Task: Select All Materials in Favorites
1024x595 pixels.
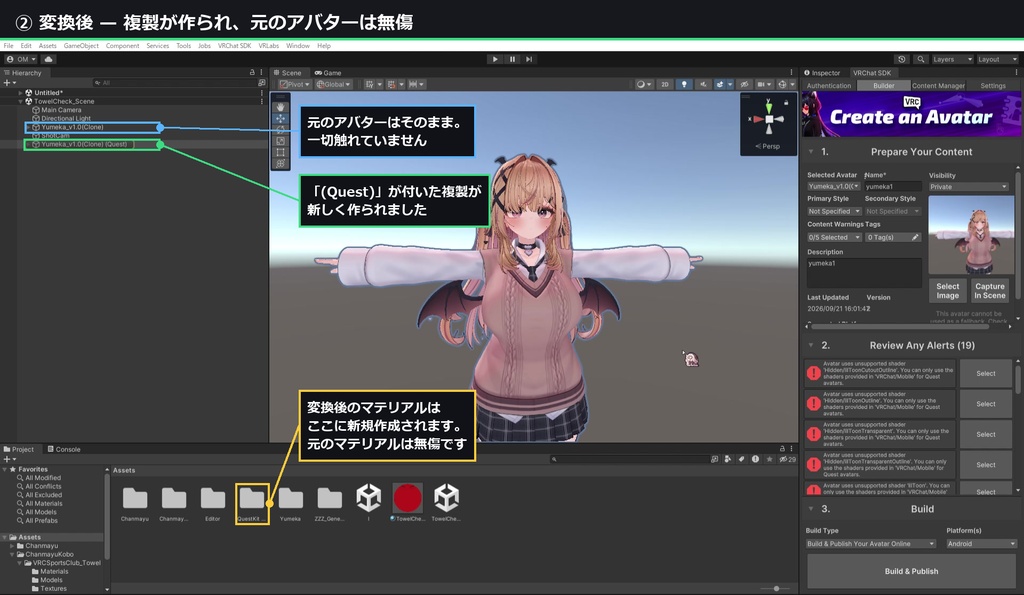Action: point(44,504)
